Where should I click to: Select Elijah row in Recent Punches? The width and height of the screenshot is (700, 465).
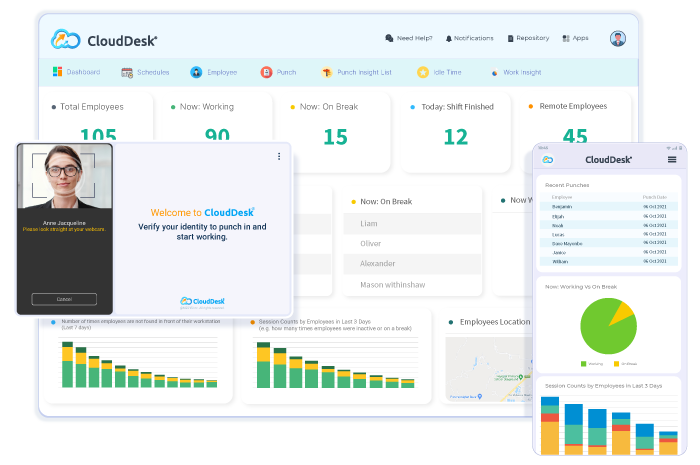pos(609,216)
